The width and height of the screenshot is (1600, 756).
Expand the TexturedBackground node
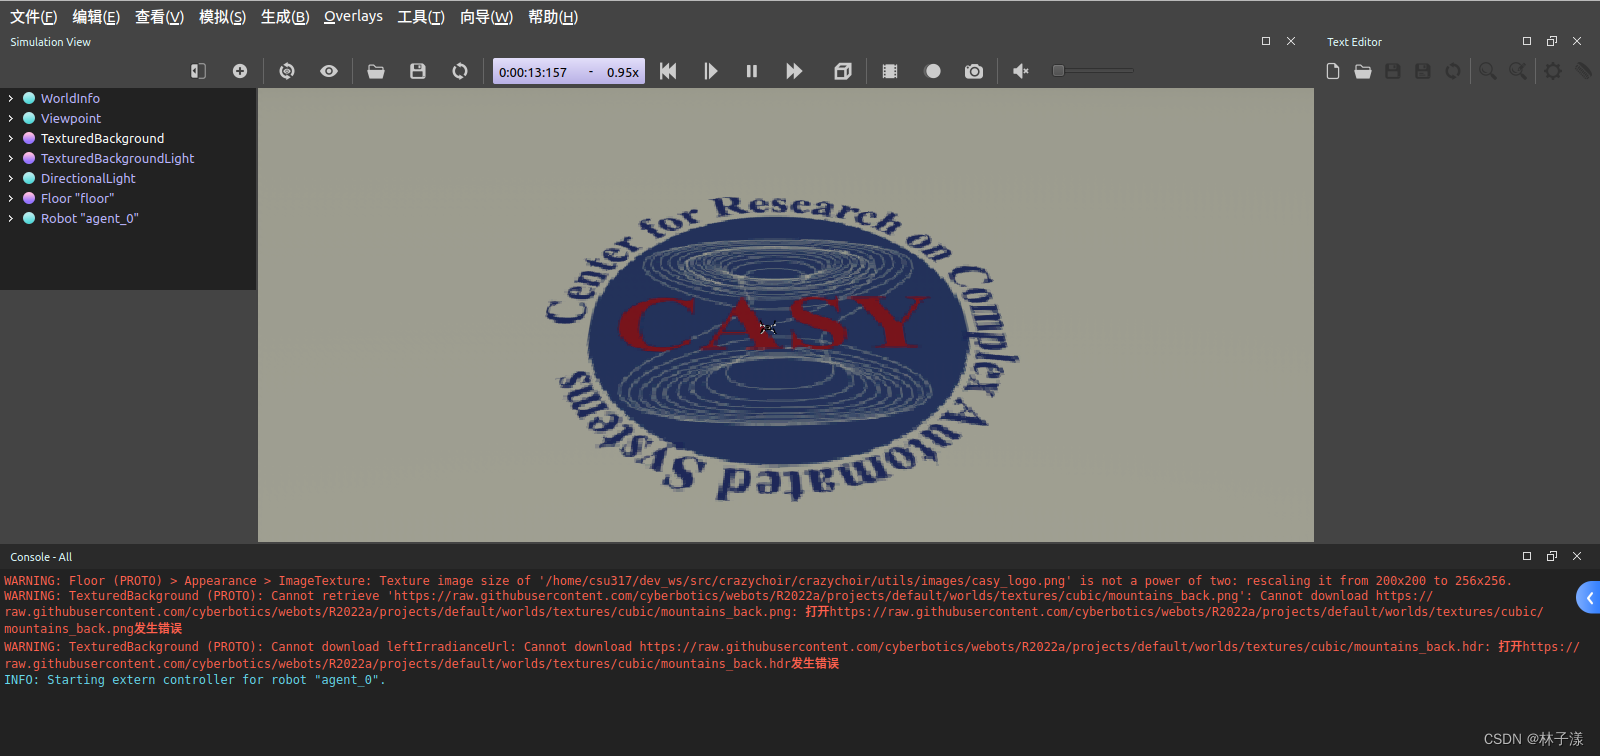click(x=10, y=138)
